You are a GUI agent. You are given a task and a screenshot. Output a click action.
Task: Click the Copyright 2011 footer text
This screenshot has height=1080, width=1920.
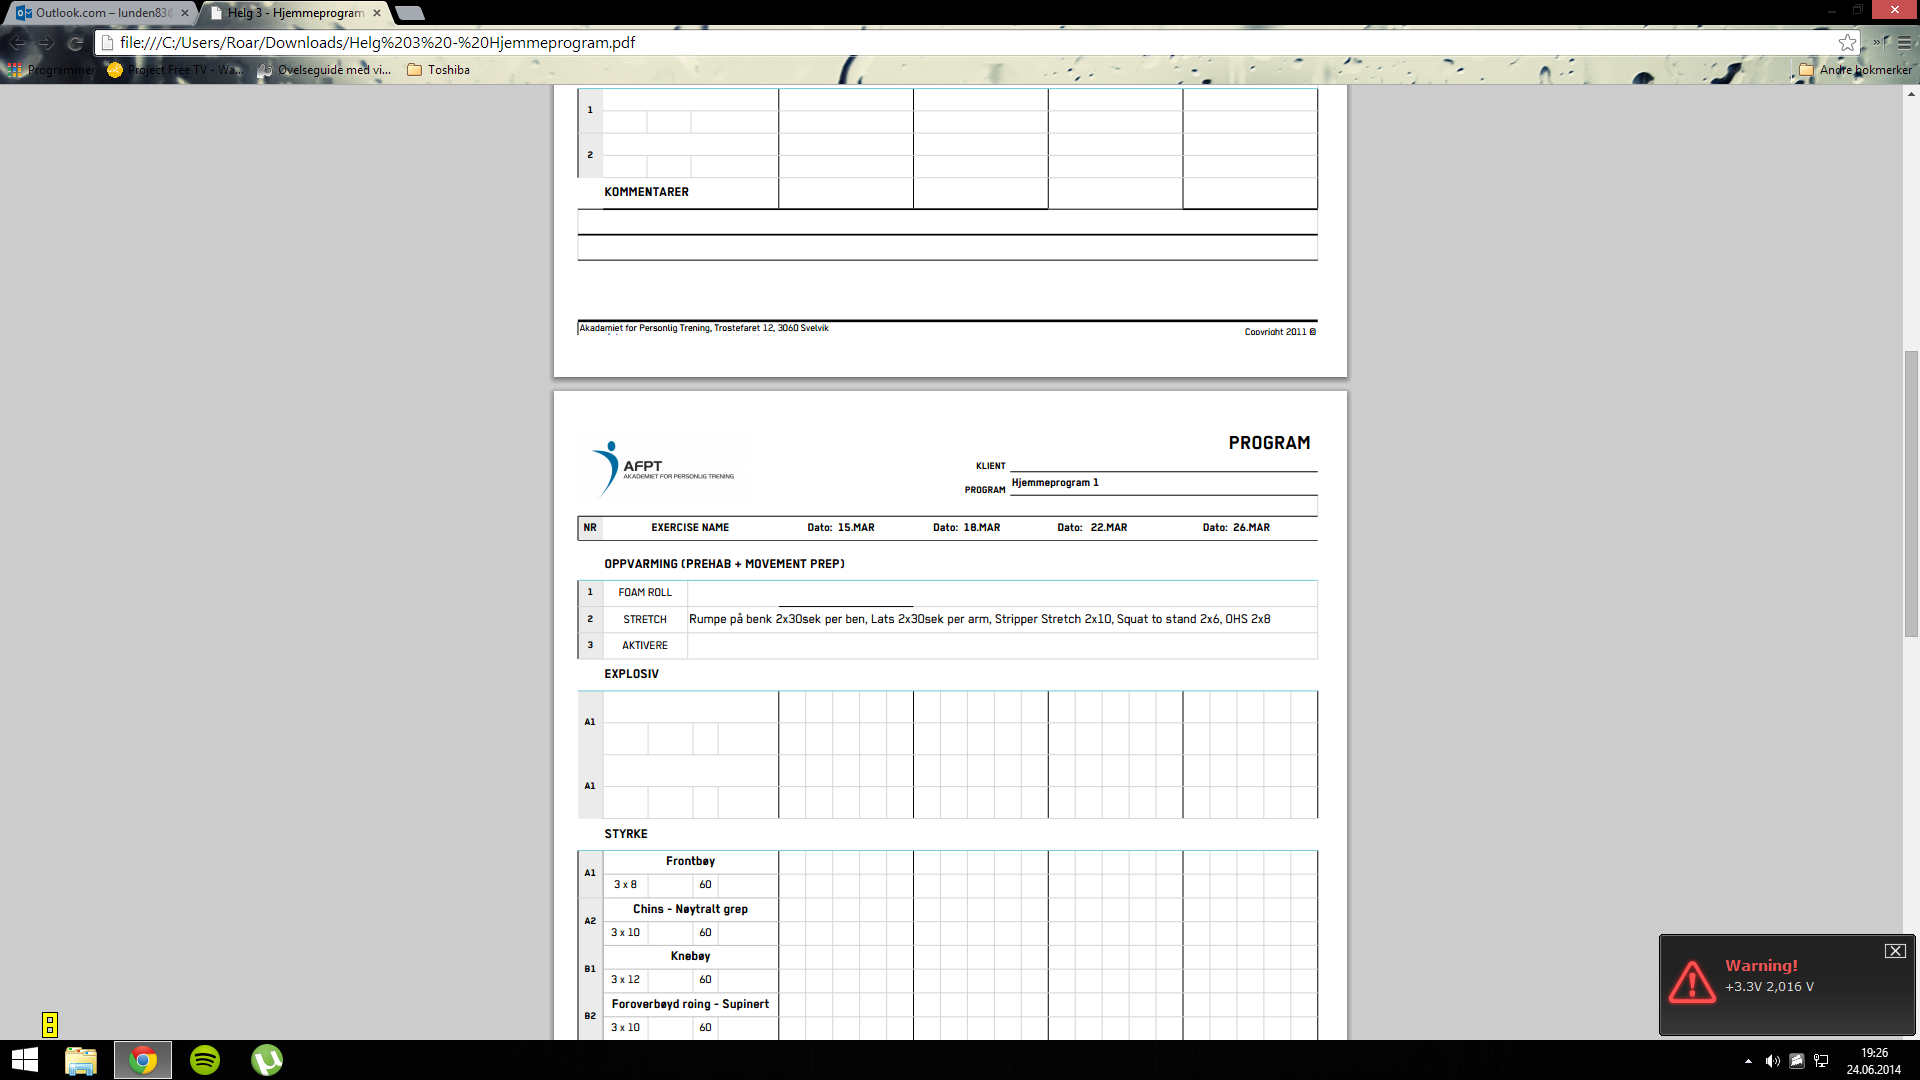[x=1280, y=332]
